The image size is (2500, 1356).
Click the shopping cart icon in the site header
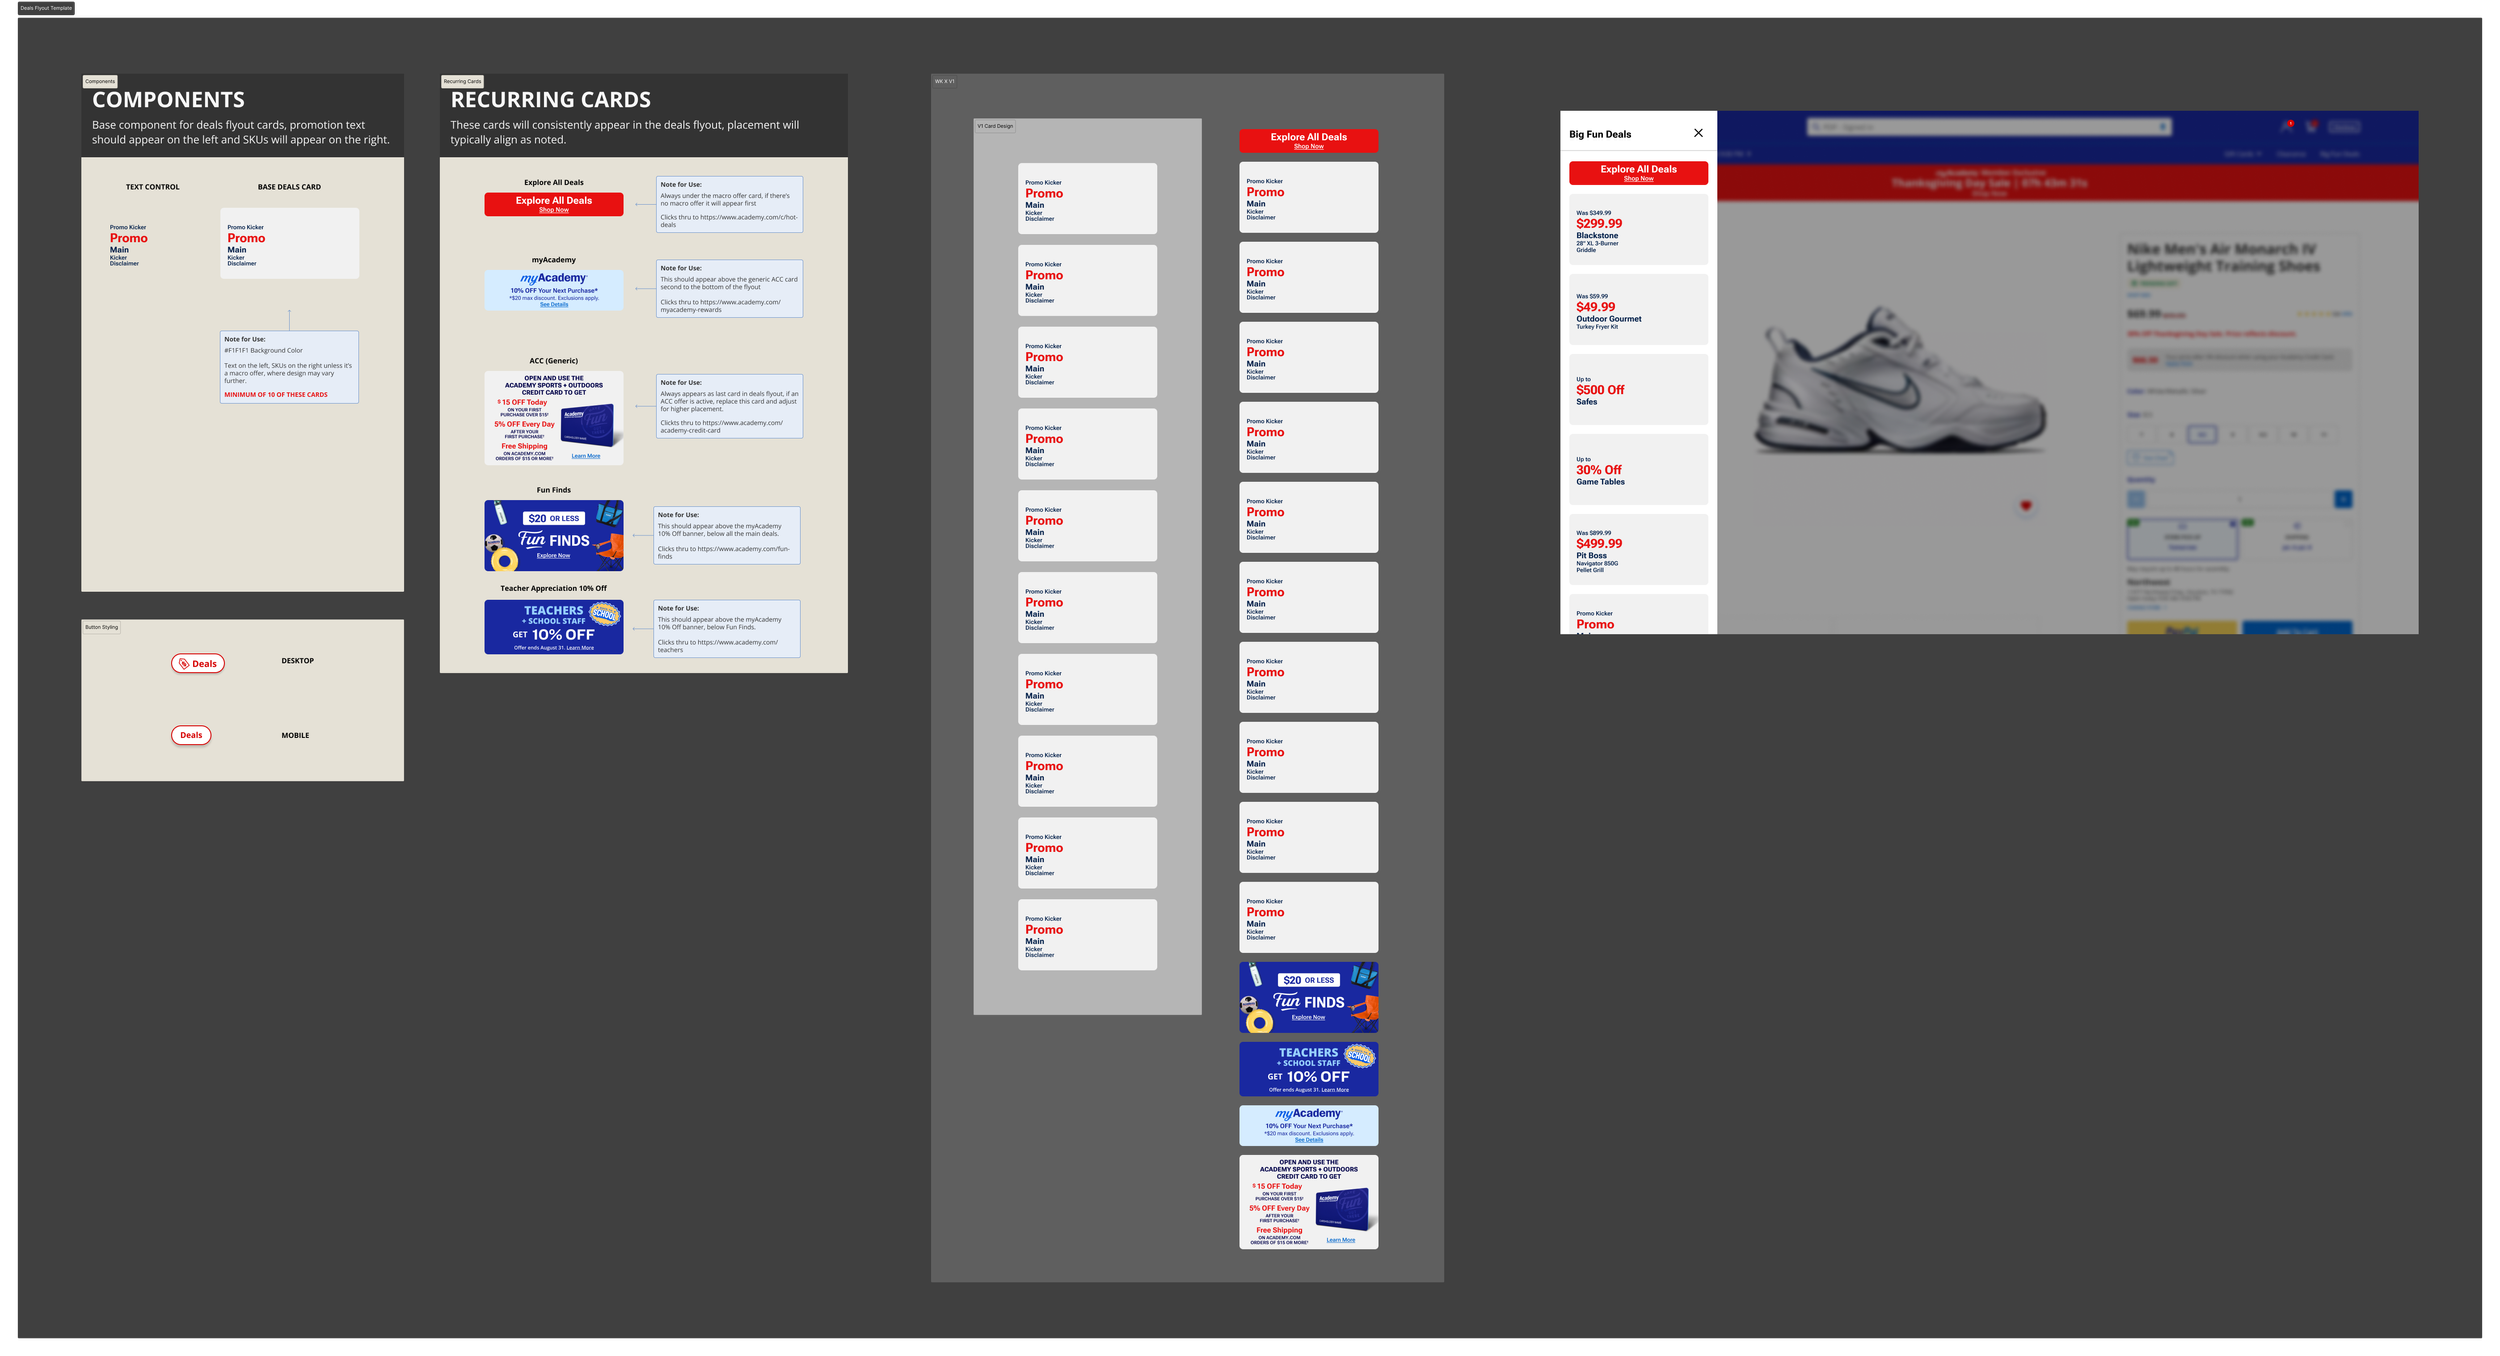[2311, 127]
